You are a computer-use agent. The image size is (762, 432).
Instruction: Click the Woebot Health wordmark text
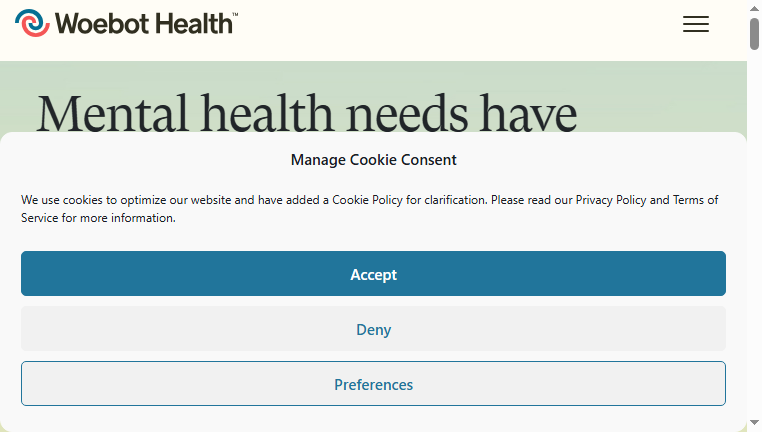tap(144, 23)
